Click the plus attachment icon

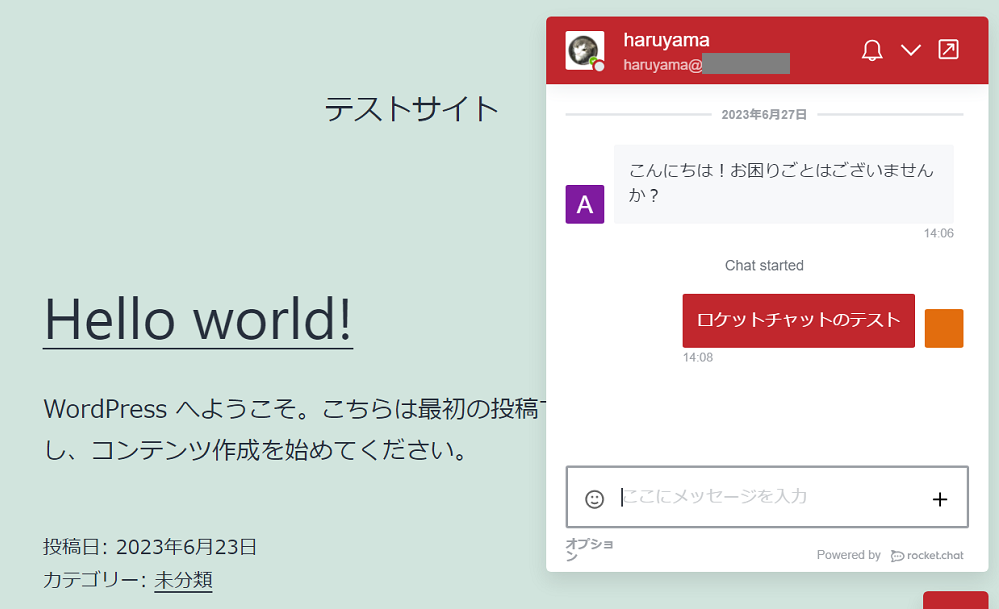click(939, 499)
